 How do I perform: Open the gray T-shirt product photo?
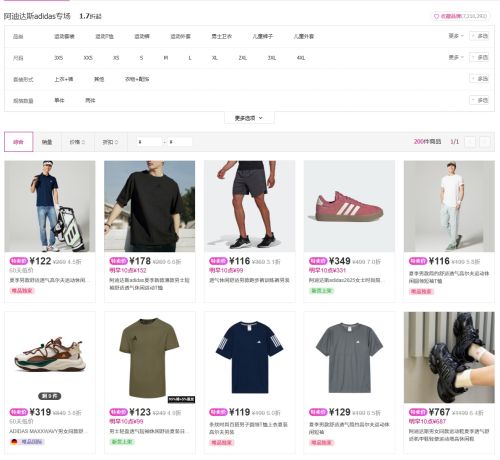[349, 357]
